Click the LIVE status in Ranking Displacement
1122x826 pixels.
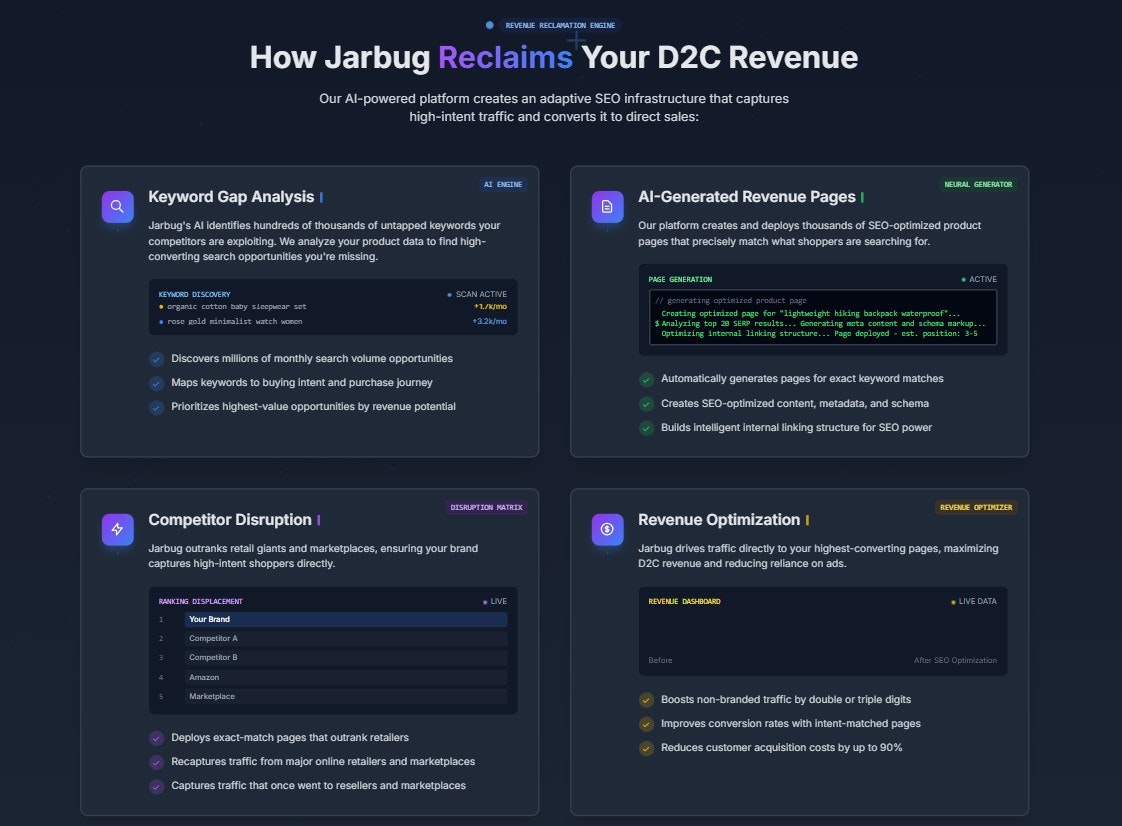point(494,601)
